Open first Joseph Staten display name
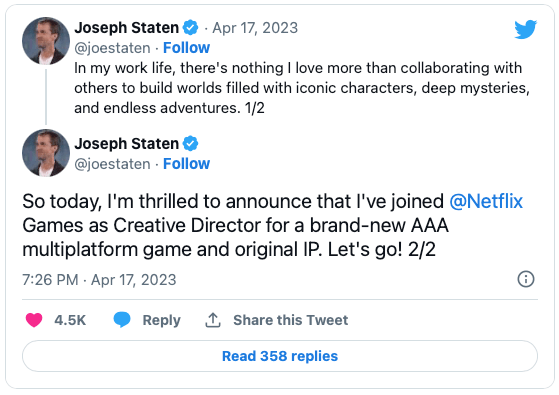The height and width of the screenshot is (395, 559). (x=127, y=27)
